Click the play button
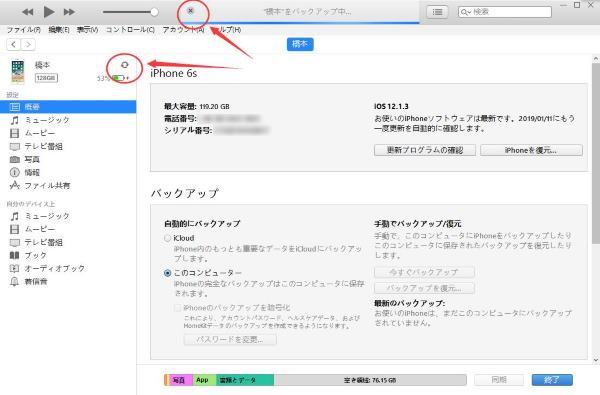This screenshot has height=395, width=600. click(x=49, y=12)
